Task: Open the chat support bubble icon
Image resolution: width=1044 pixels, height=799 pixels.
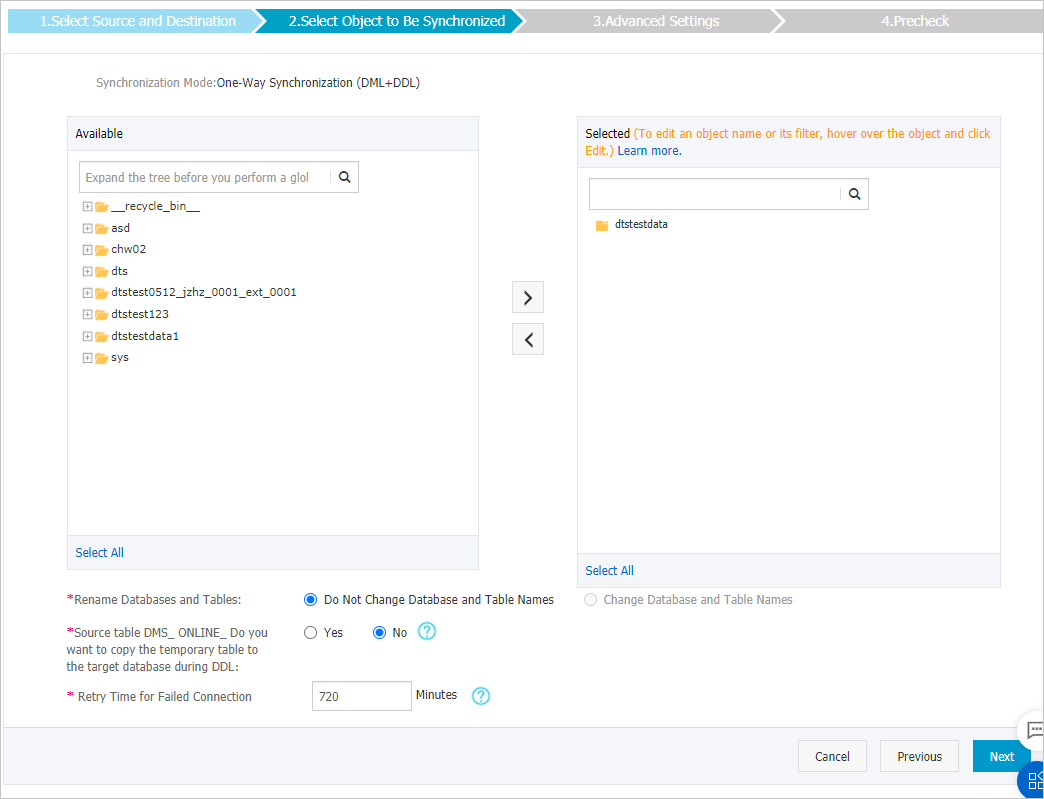Action: [1034, 729]
